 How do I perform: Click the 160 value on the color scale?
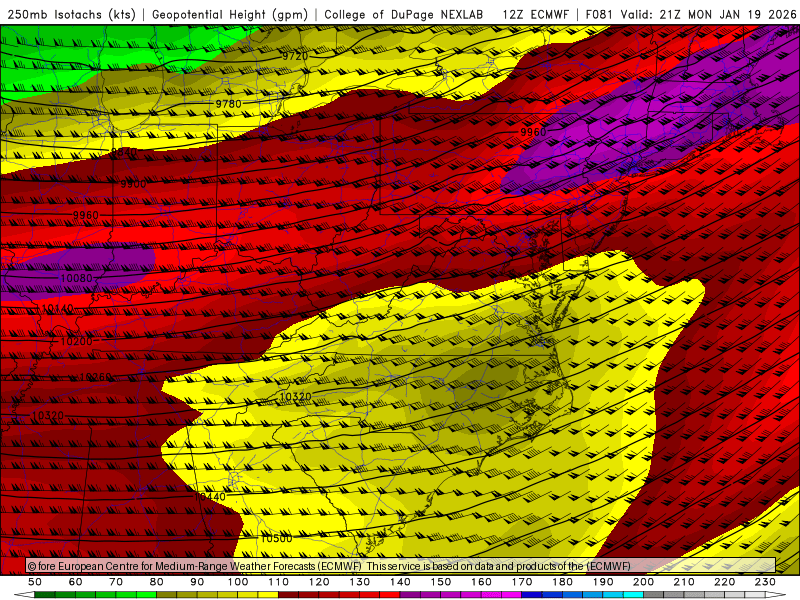[481, 582]
